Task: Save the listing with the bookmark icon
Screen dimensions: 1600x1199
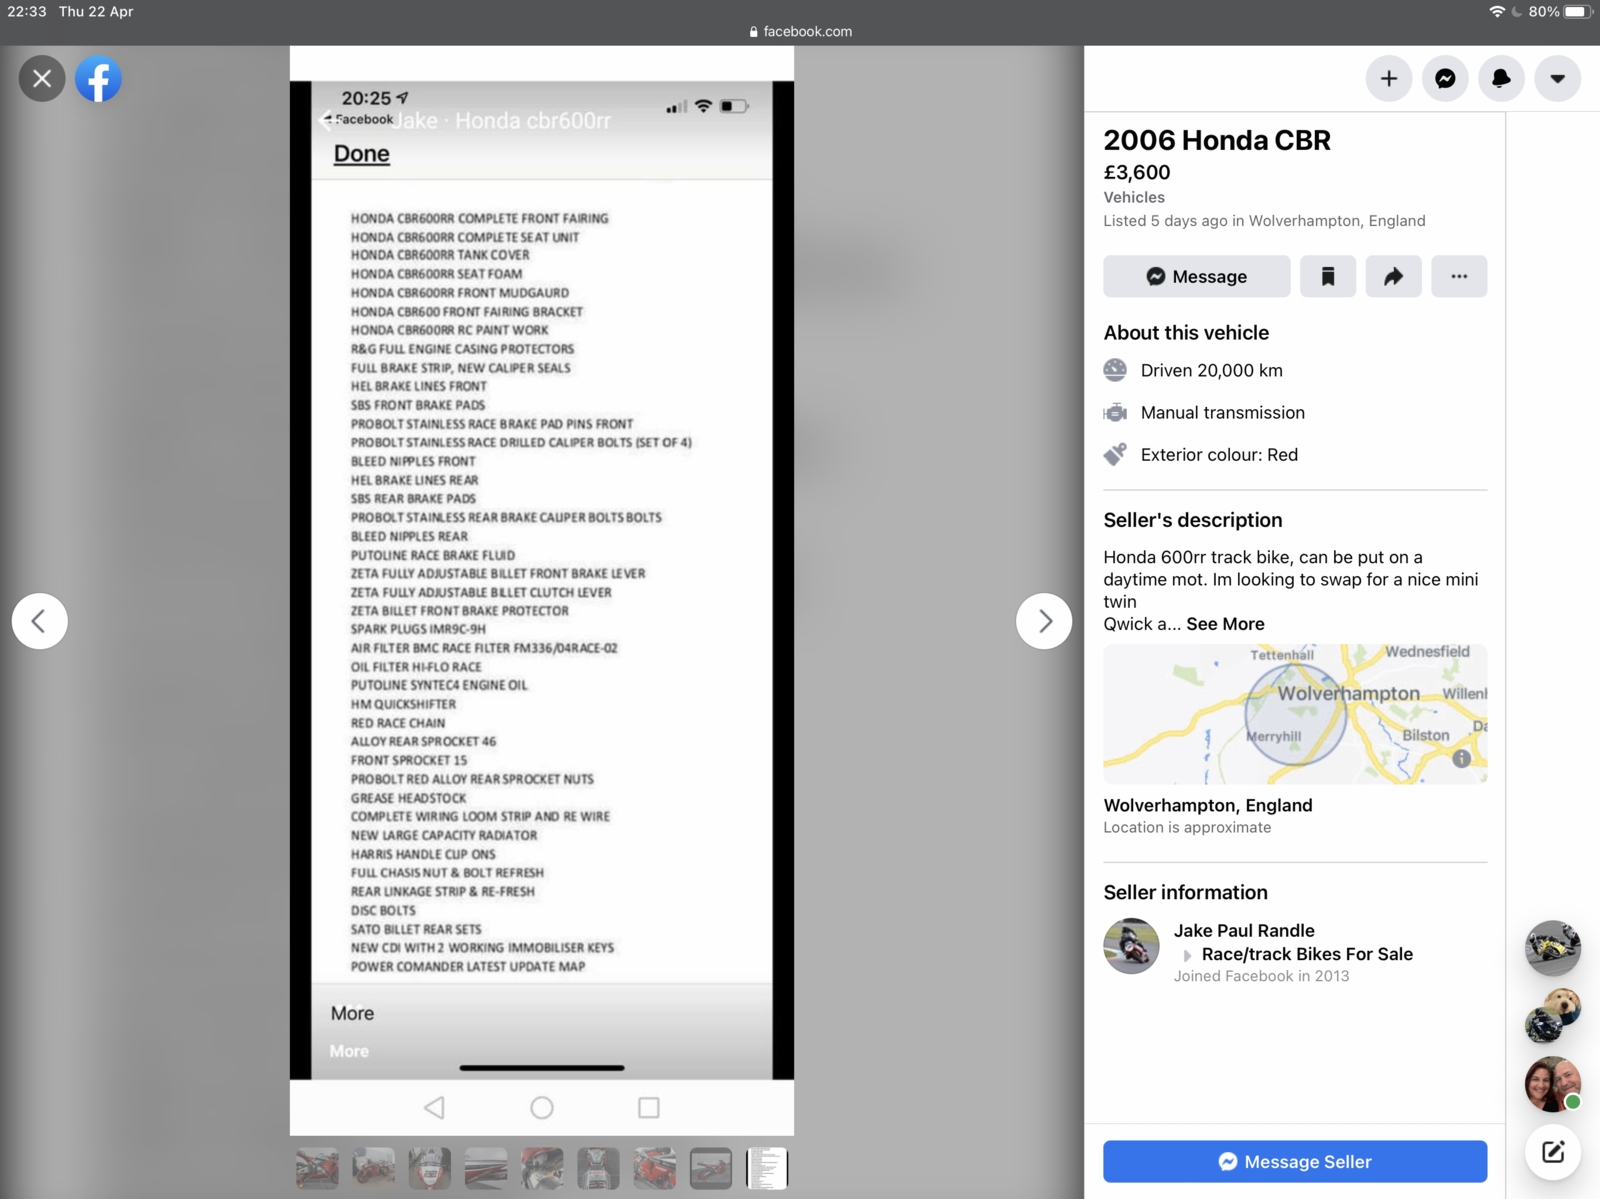Action: tap(1328, 276)
